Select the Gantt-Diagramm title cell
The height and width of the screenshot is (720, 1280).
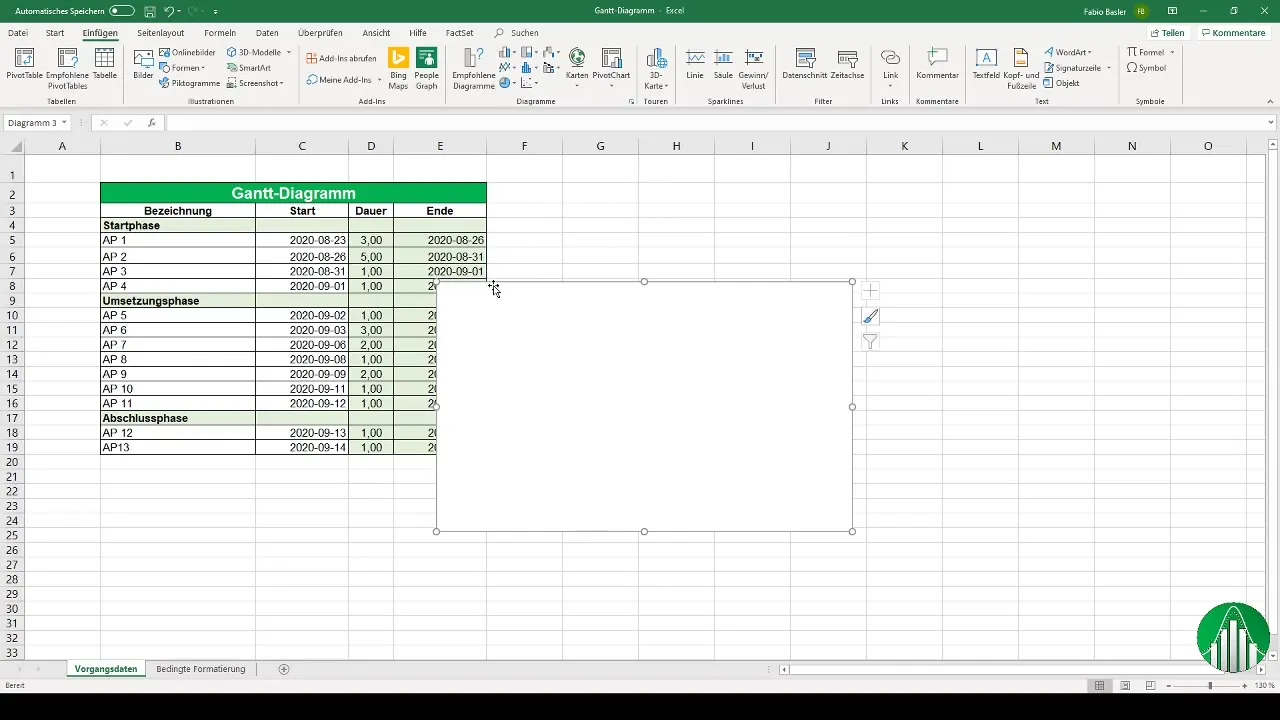293,193
